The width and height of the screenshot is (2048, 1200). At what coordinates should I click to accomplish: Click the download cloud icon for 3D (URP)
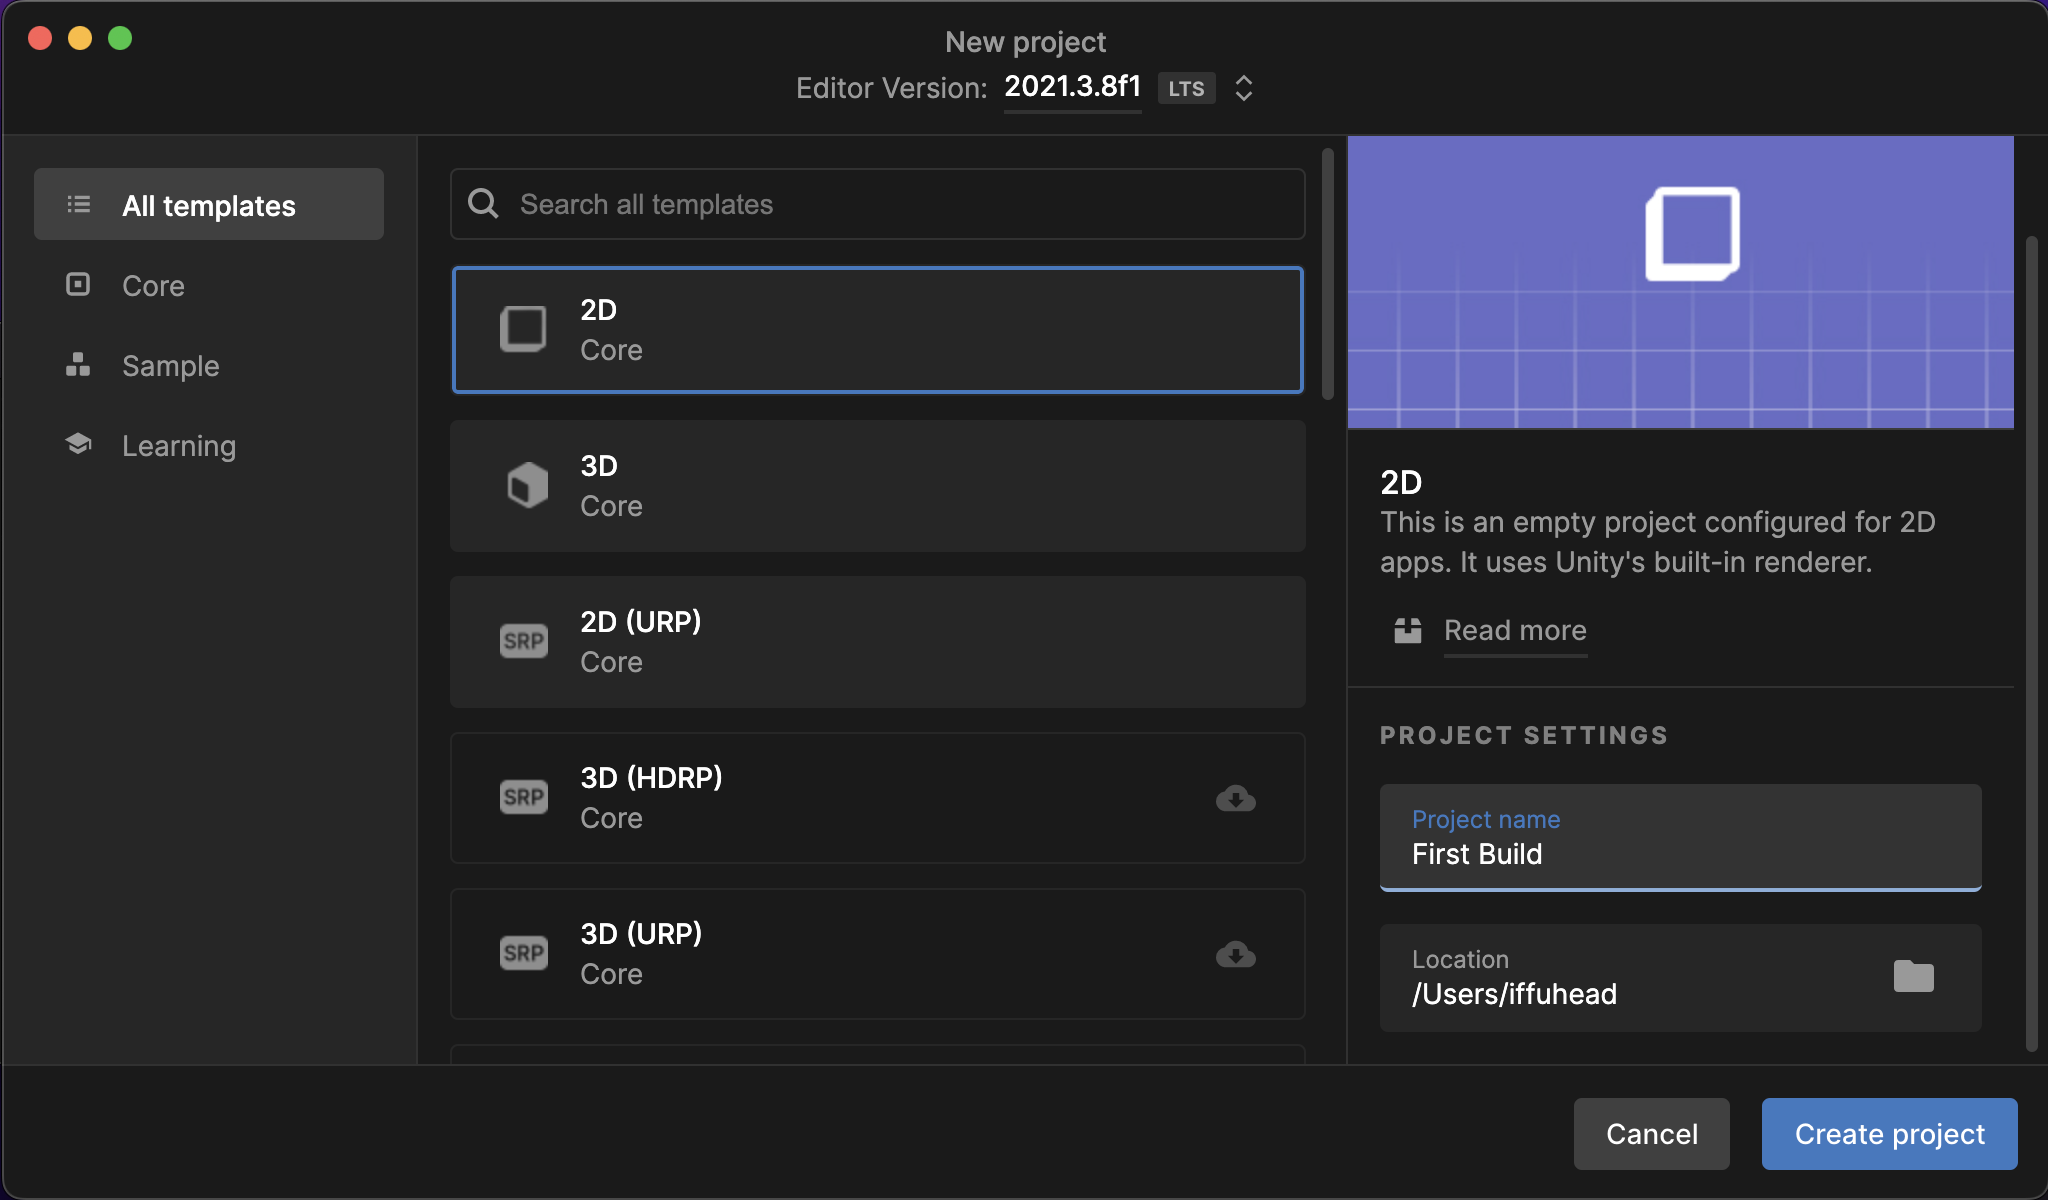pos(1236,954)
